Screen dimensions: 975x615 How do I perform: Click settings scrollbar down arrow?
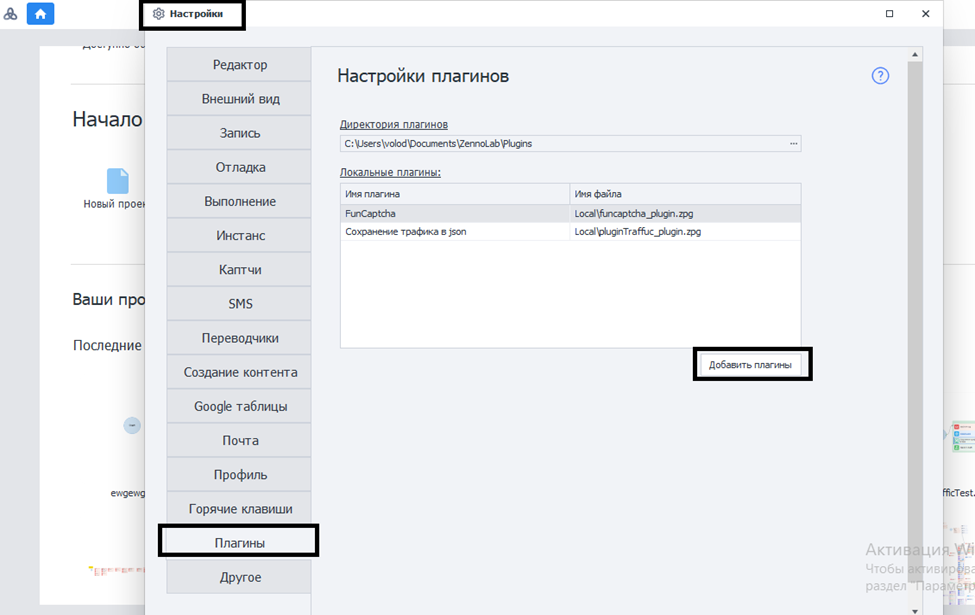pyautogui.click(x=915, y=611)
